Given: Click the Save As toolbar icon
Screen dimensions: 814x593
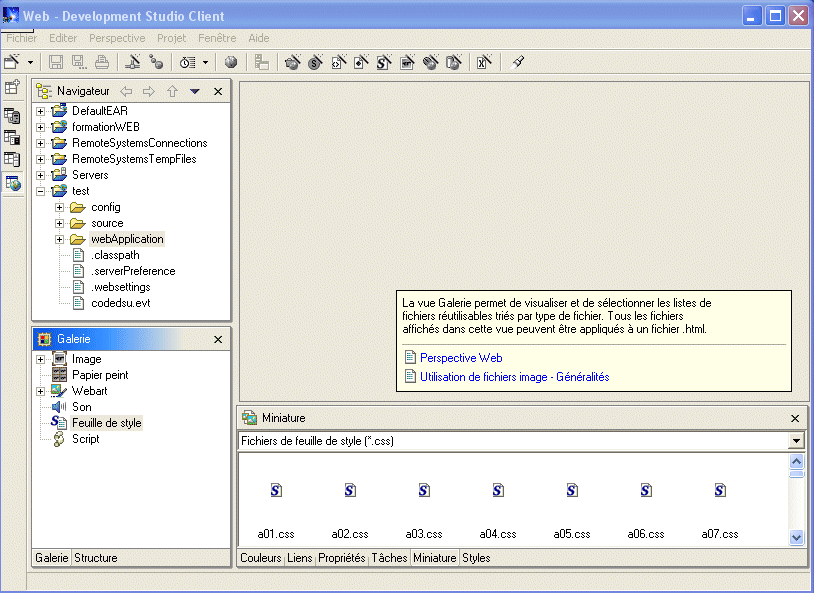Looking at the screenshot, I should (78, 62).
